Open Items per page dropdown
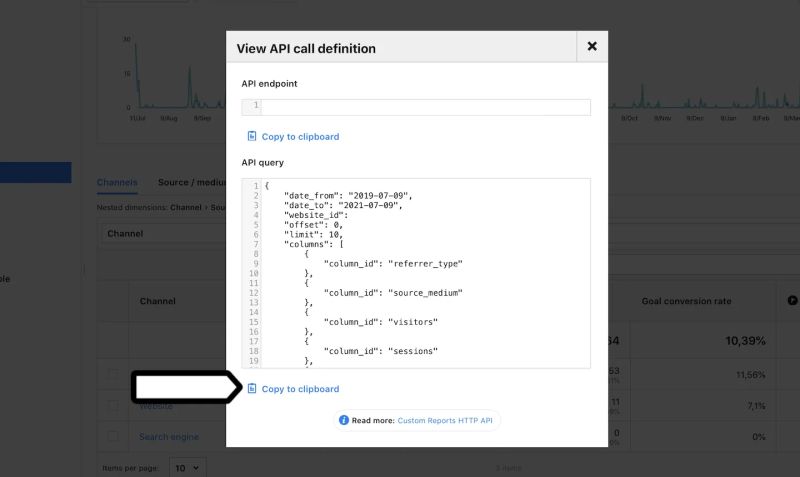Screen dimensions: 800x477 [187, 468]
